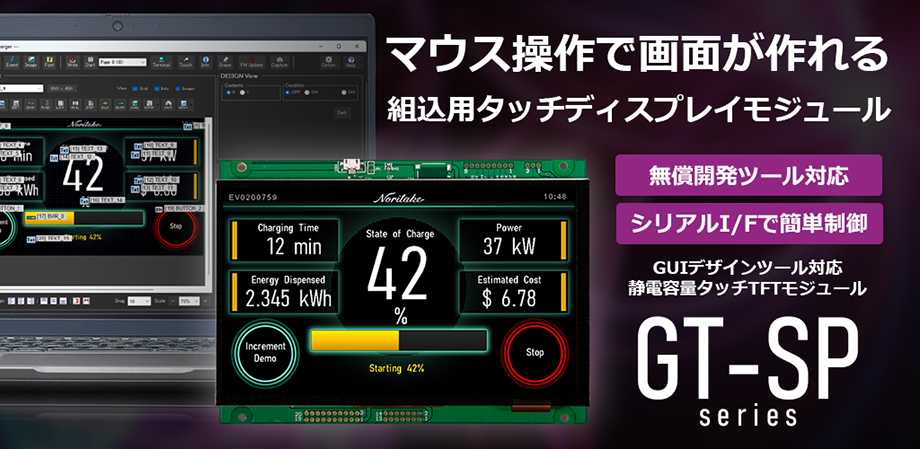
Task: Select the BUTTON 2 Stop object in canvas
Action: 175,226
